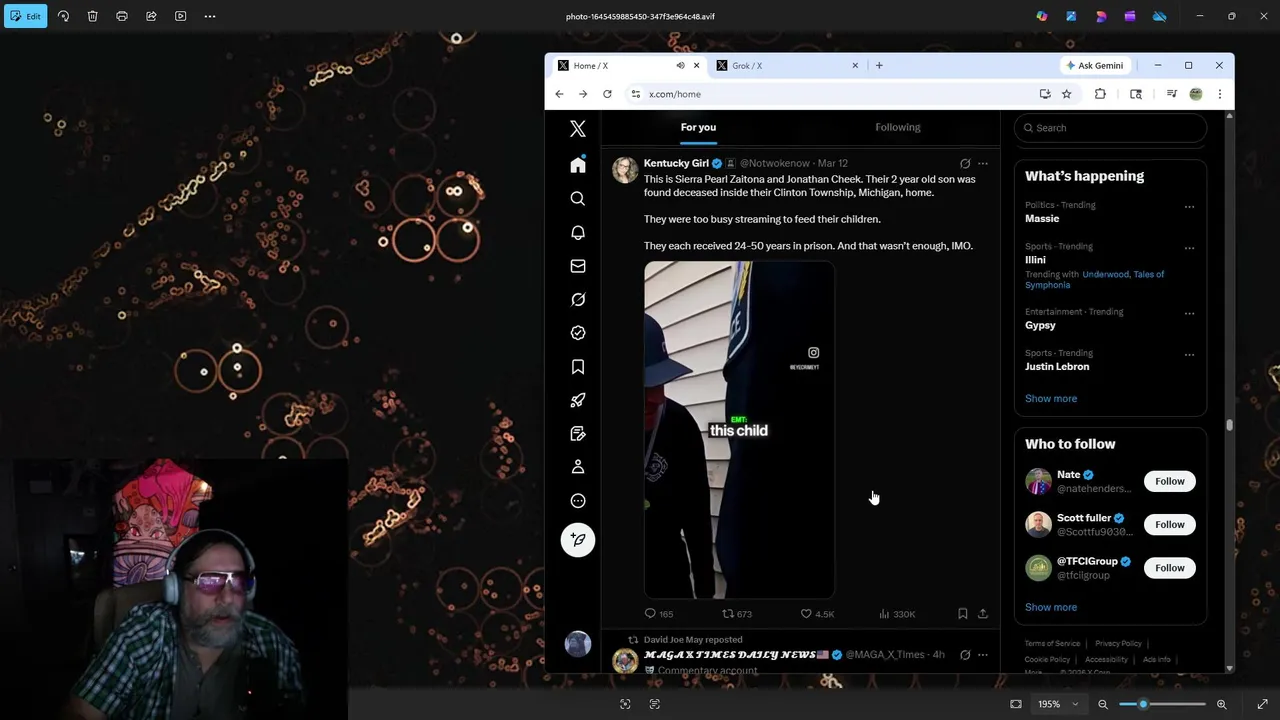Image resolution: width=1280 pixels, height=720 pixels.
Task: Open more options for Illini trend
Action: tap(1189, 248)
